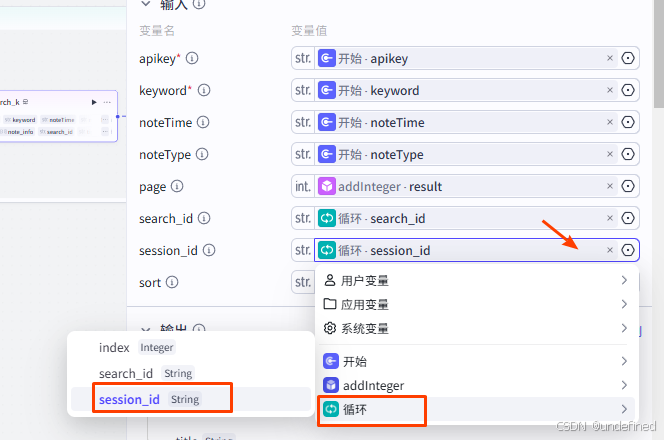Click the info icon next to noteTime
Image resolution: width=664 pixels, height=440 pixels.
click(x=203, y=122)
